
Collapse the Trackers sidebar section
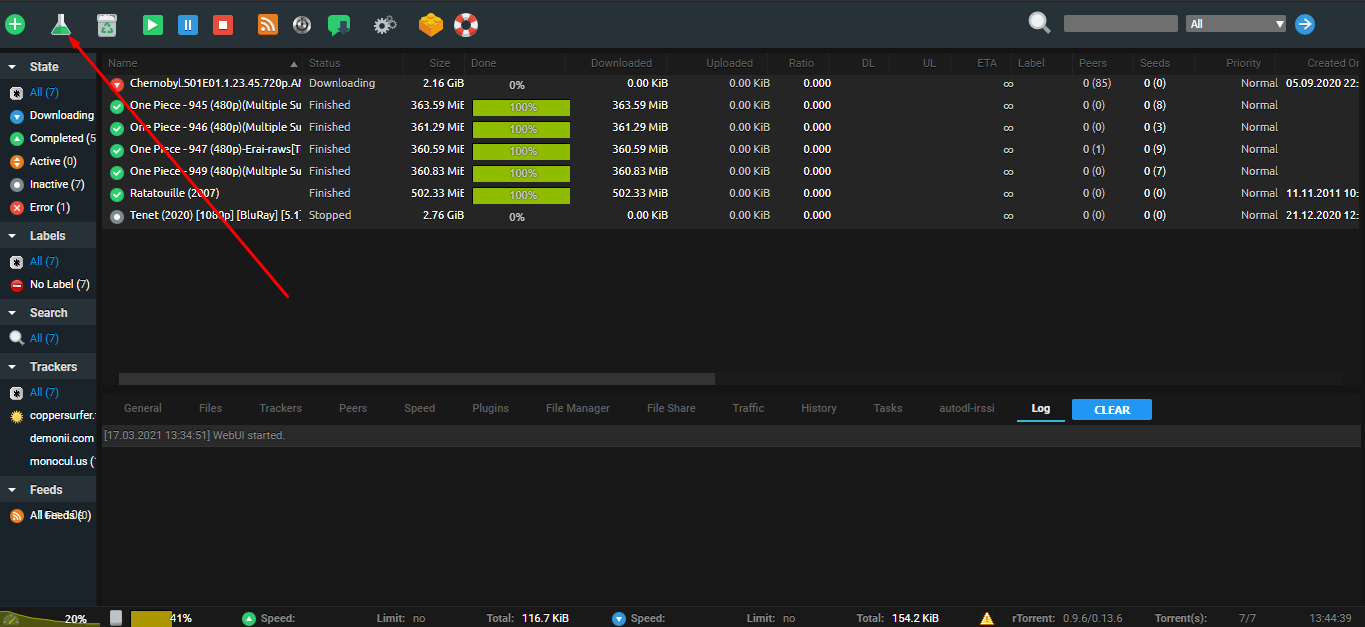[12, 366]
